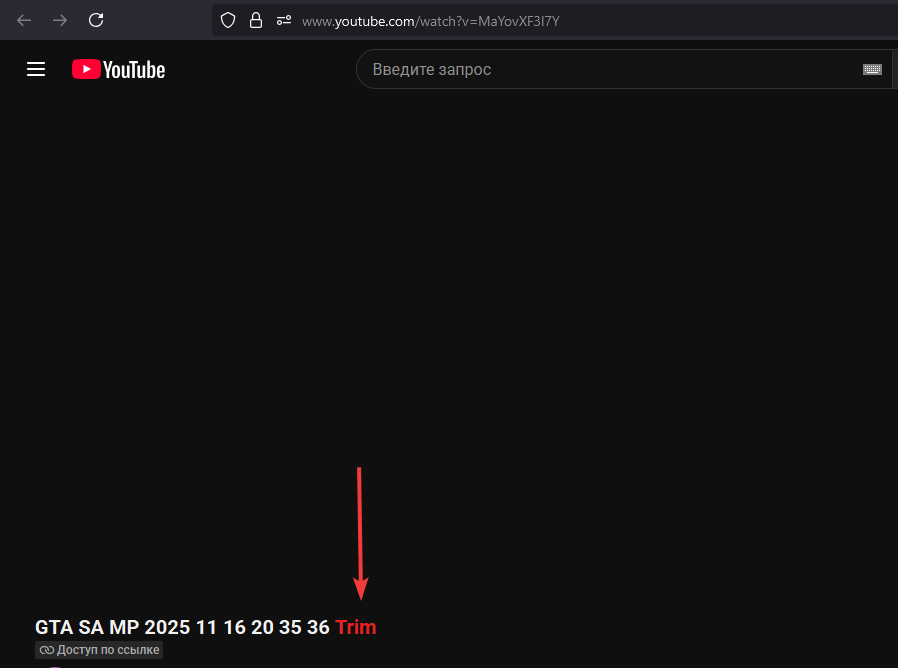Viewport: 898px width, 668px height.
Task: Click the YouTube wordmark text to go home
Action: point(134,69)
